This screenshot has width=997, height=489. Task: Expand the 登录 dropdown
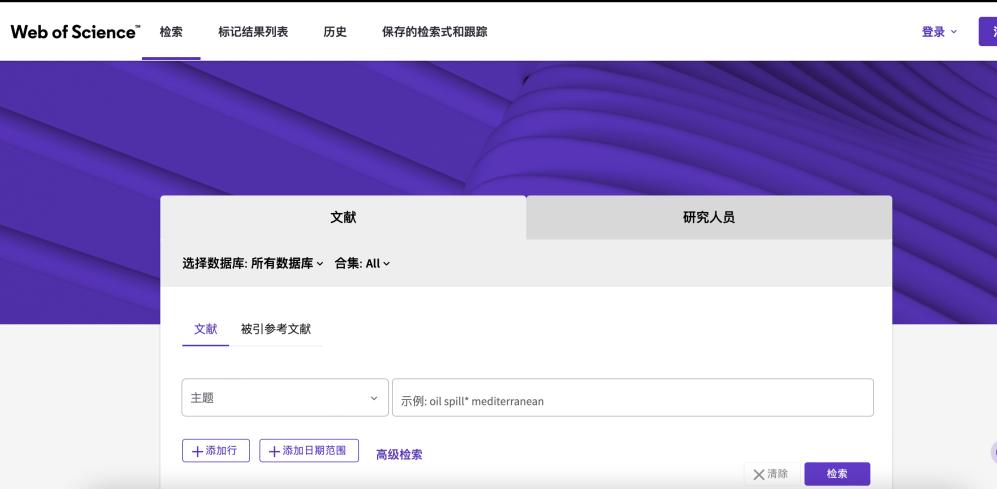point(939,32)
